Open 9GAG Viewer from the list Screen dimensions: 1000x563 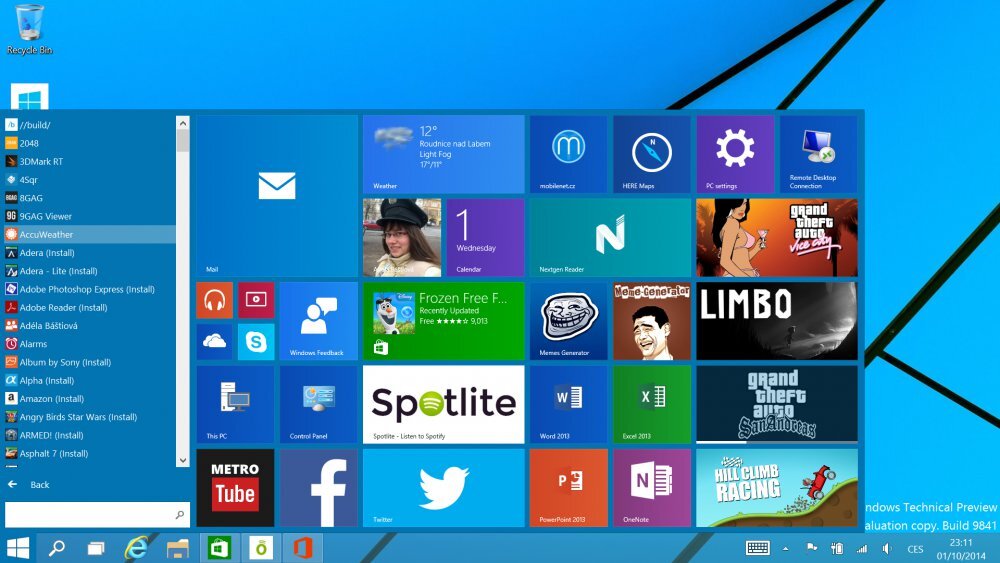pos(88,216)
